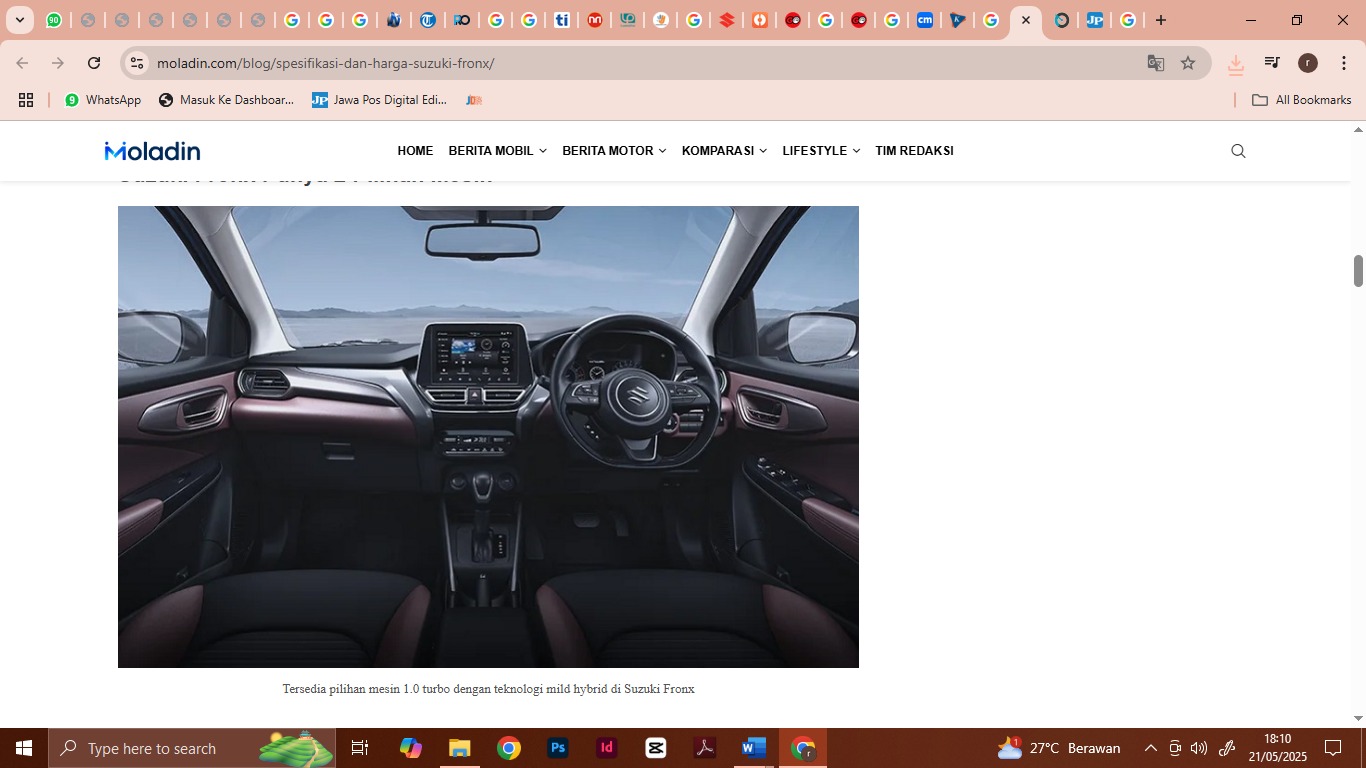The width and height of the screenshot is (1366, 768).
Task: Bookmark this page with star icon
Action: pyautogui.click(x=1188, y=63)
